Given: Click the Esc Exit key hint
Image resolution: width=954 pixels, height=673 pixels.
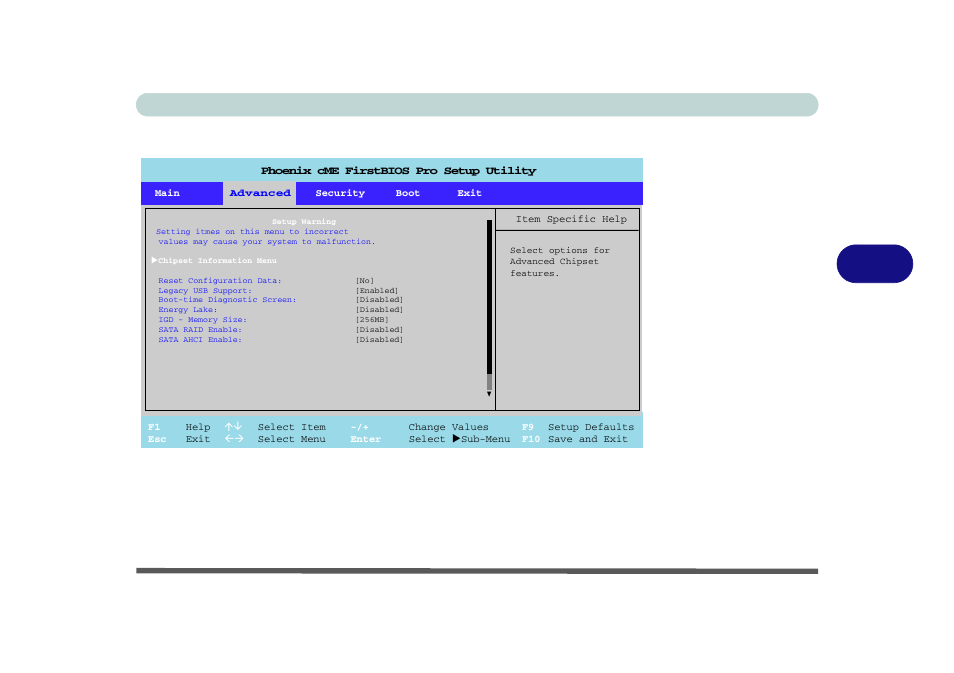Looking at the screenshot, I should pyautogui.click(x=179, y=439).
